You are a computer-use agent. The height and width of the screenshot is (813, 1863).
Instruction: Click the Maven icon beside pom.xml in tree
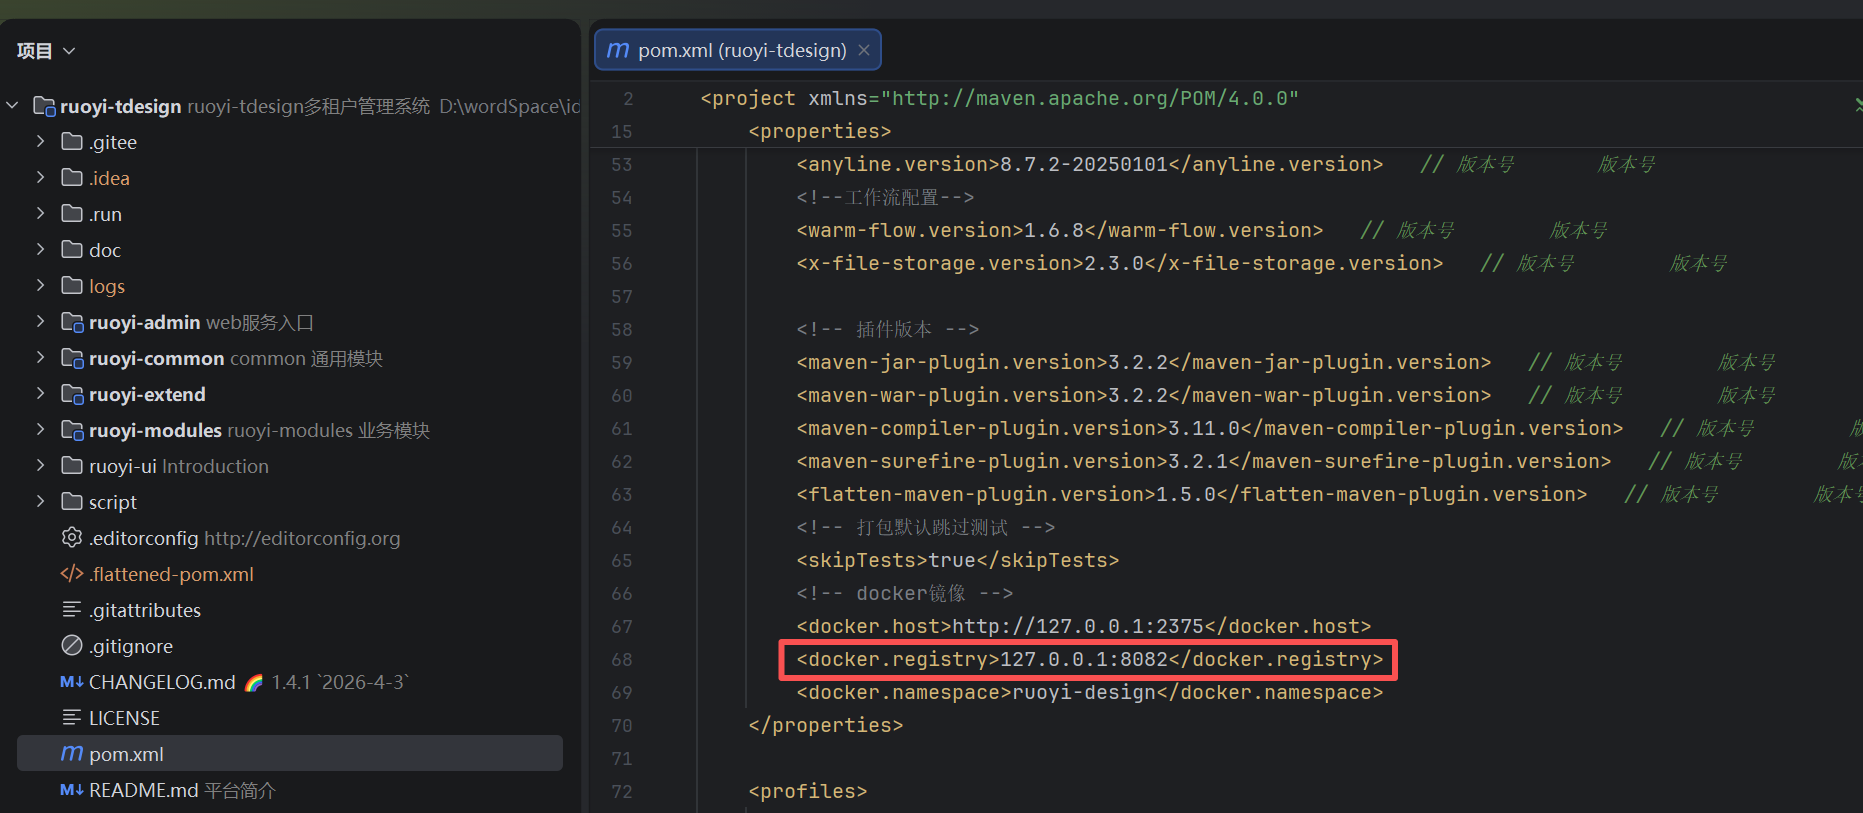coord(72,754)
